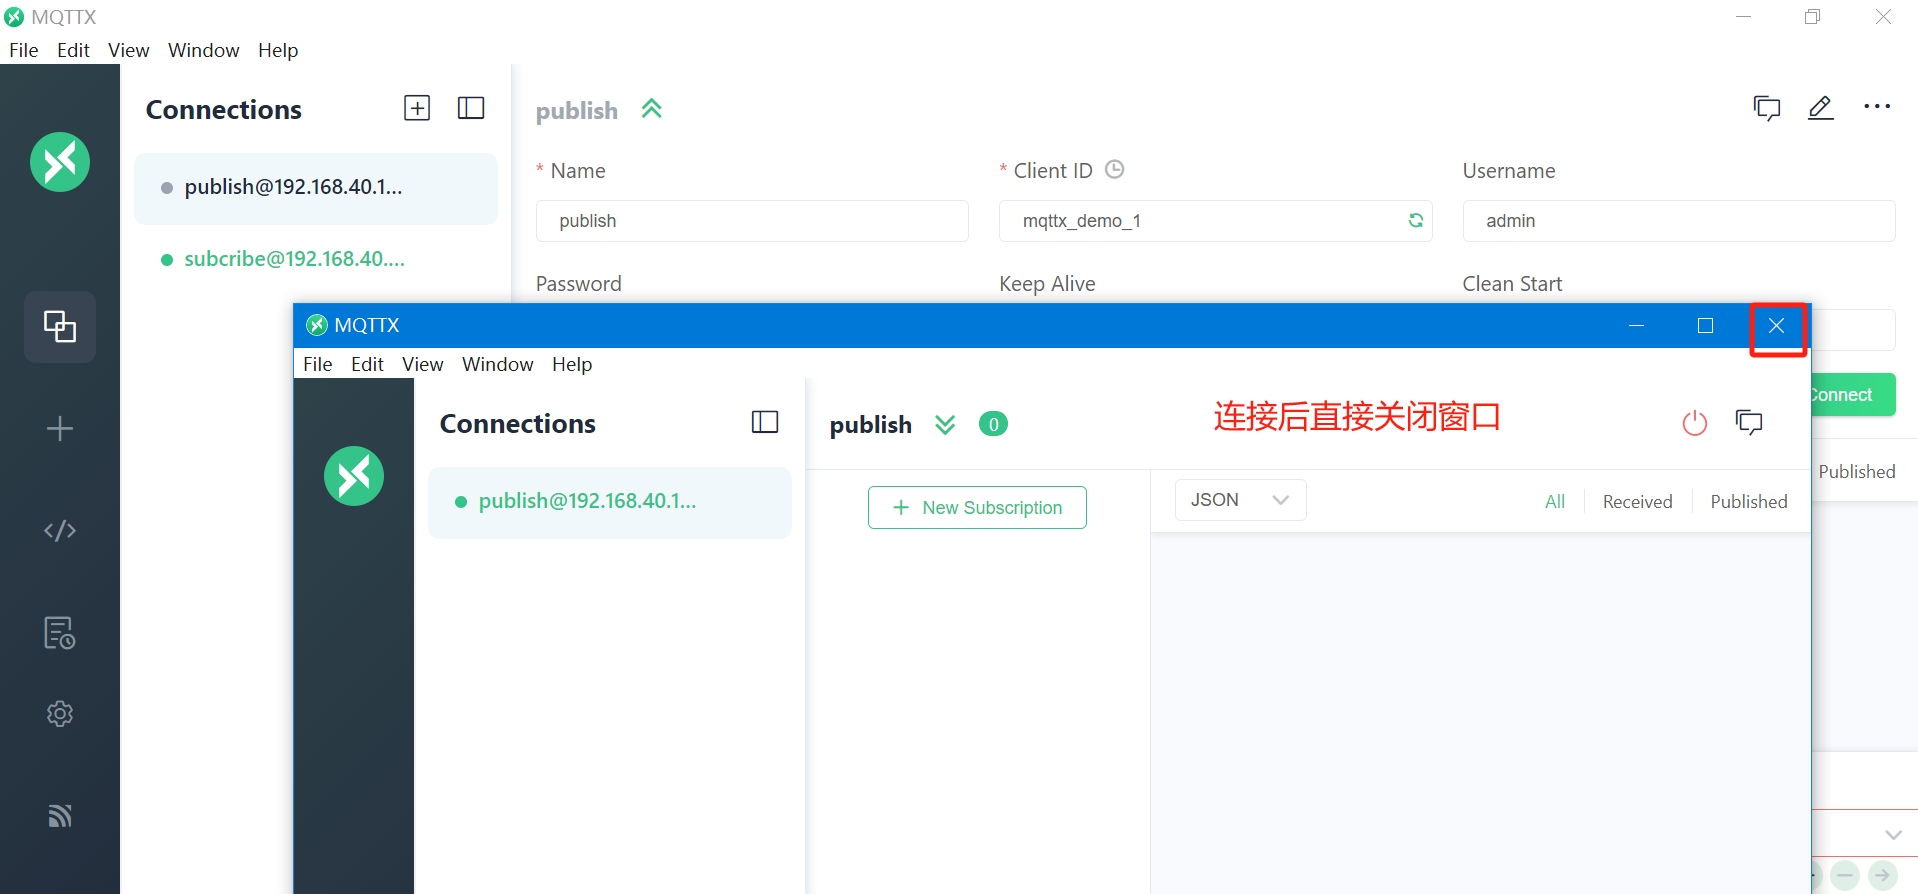The height and width of the screenshot is (894, 1918).
Task: Toggle the connections list layout icon in the front window
Action: [765, 422]
